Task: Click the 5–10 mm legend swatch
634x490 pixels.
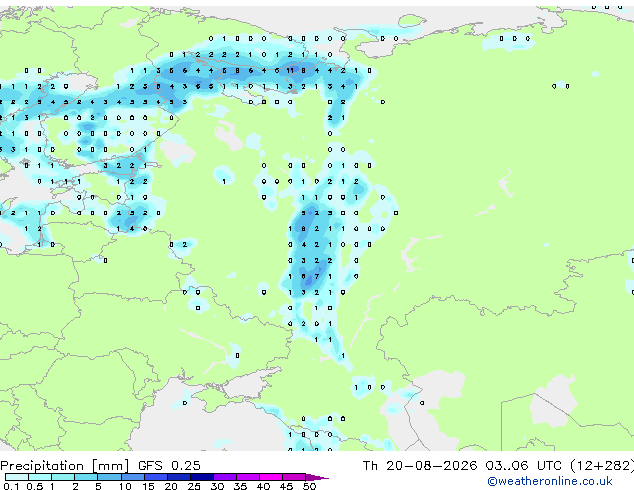Action: point(110,477)
